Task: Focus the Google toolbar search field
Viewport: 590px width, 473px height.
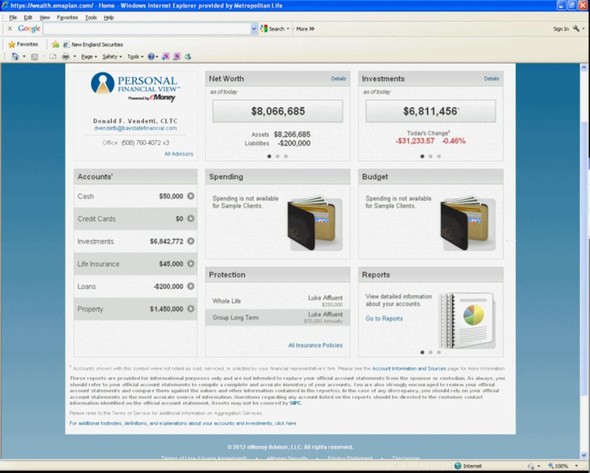Action: click(147, 29)
